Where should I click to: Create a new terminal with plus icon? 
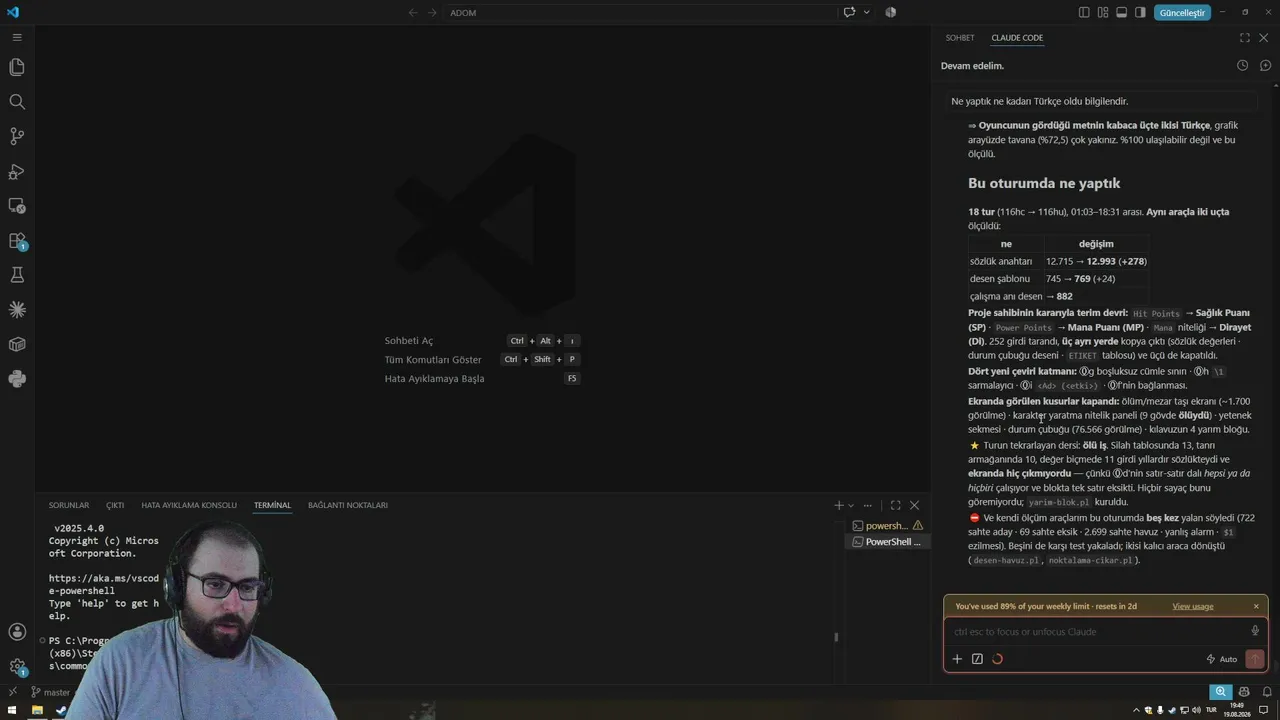[x=839, y=505]
